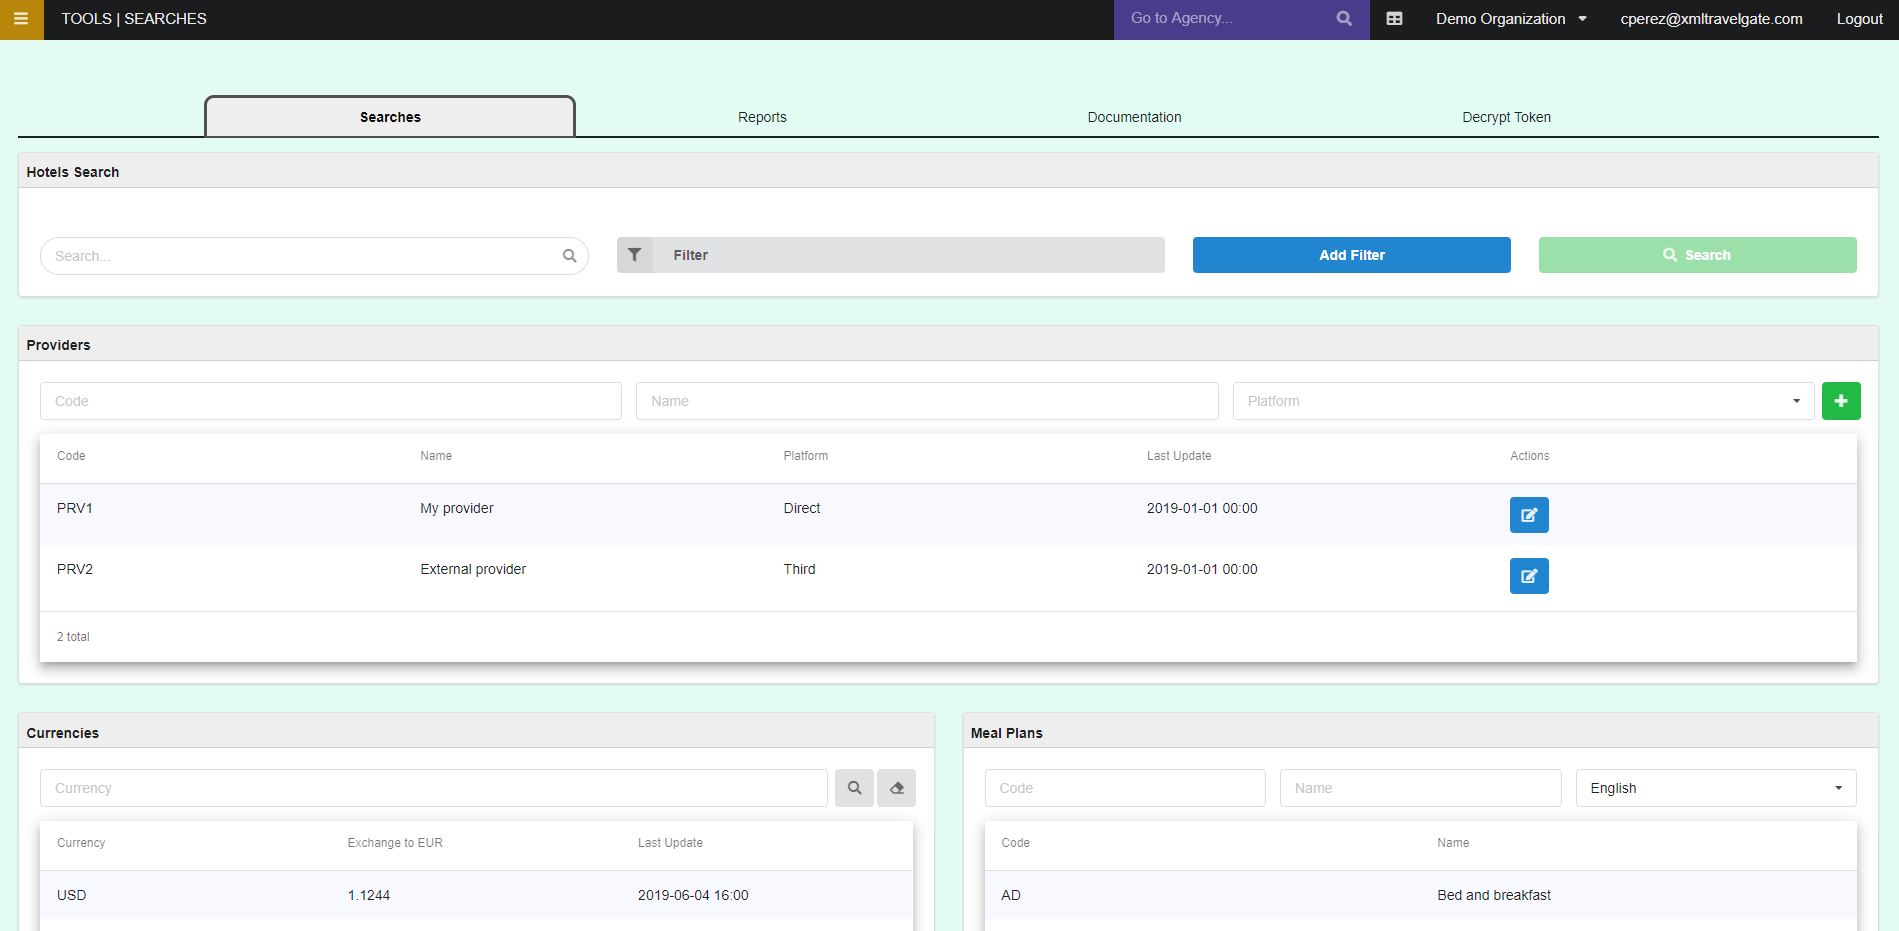1899x931 pixels.
Task: Switch to the Searches tab
Action: 390,117
